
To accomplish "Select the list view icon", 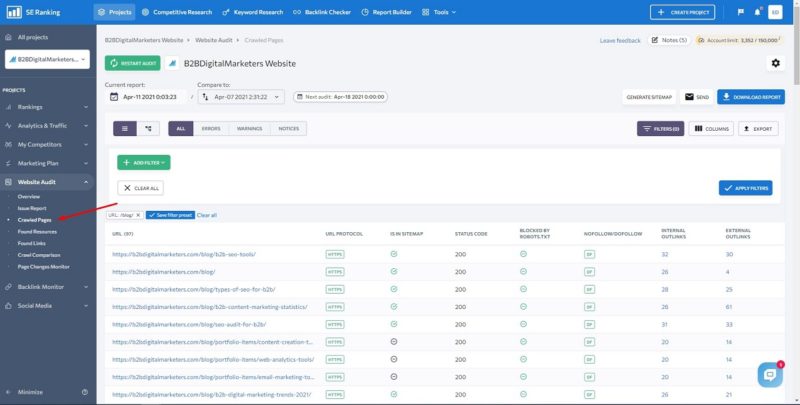I will pyautogui.click(x=125, y=129).
